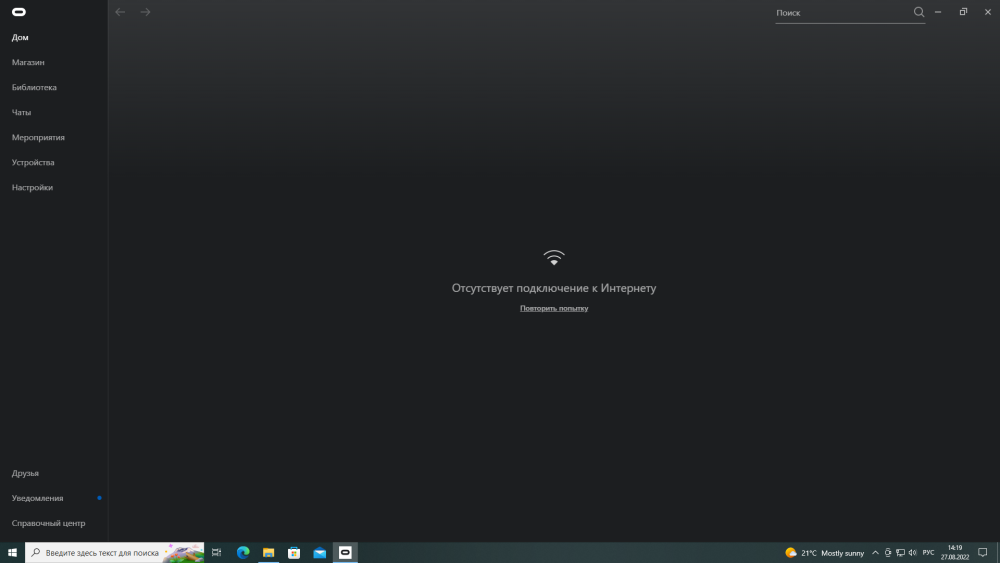The height and width of the screenshot is (563, 1000).
Task: Close the Oculus window
Action: pyautogui.click(x=987, y=12)
